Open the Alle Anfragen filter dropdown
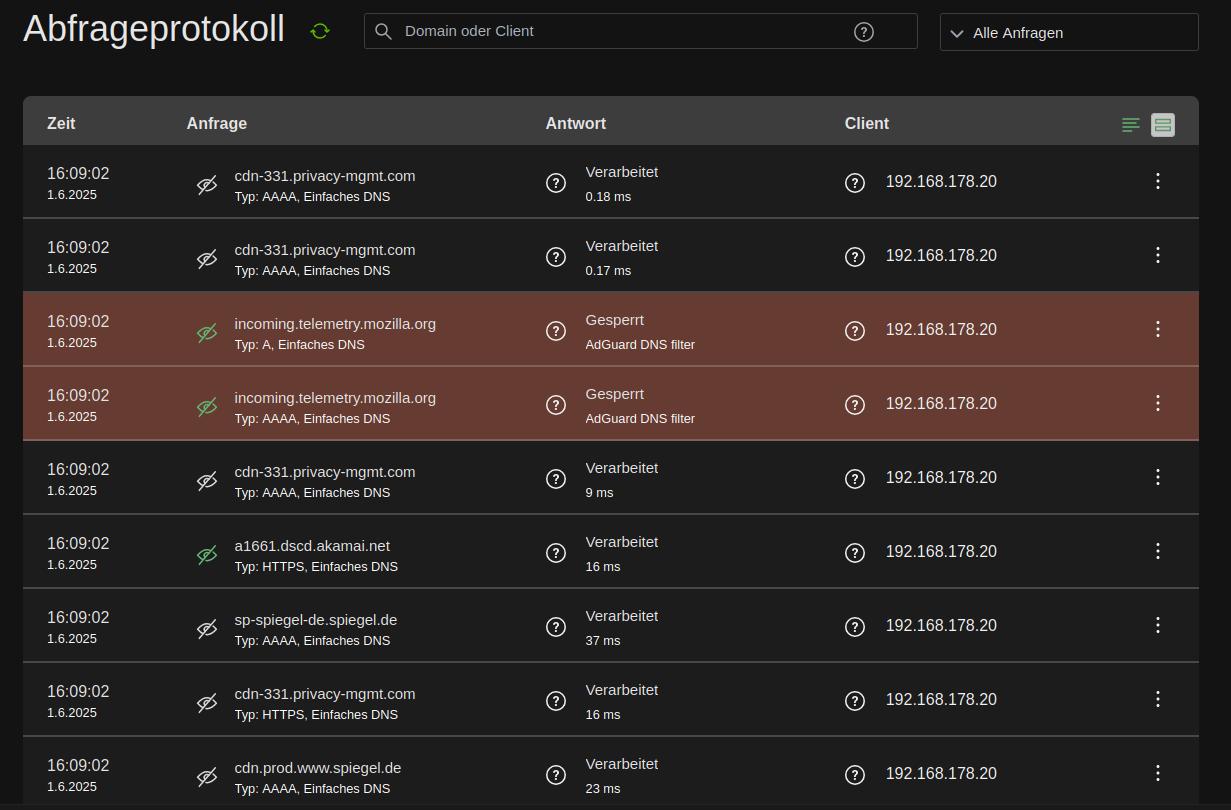The image size is (1231, 810). tap(1069, 32)
